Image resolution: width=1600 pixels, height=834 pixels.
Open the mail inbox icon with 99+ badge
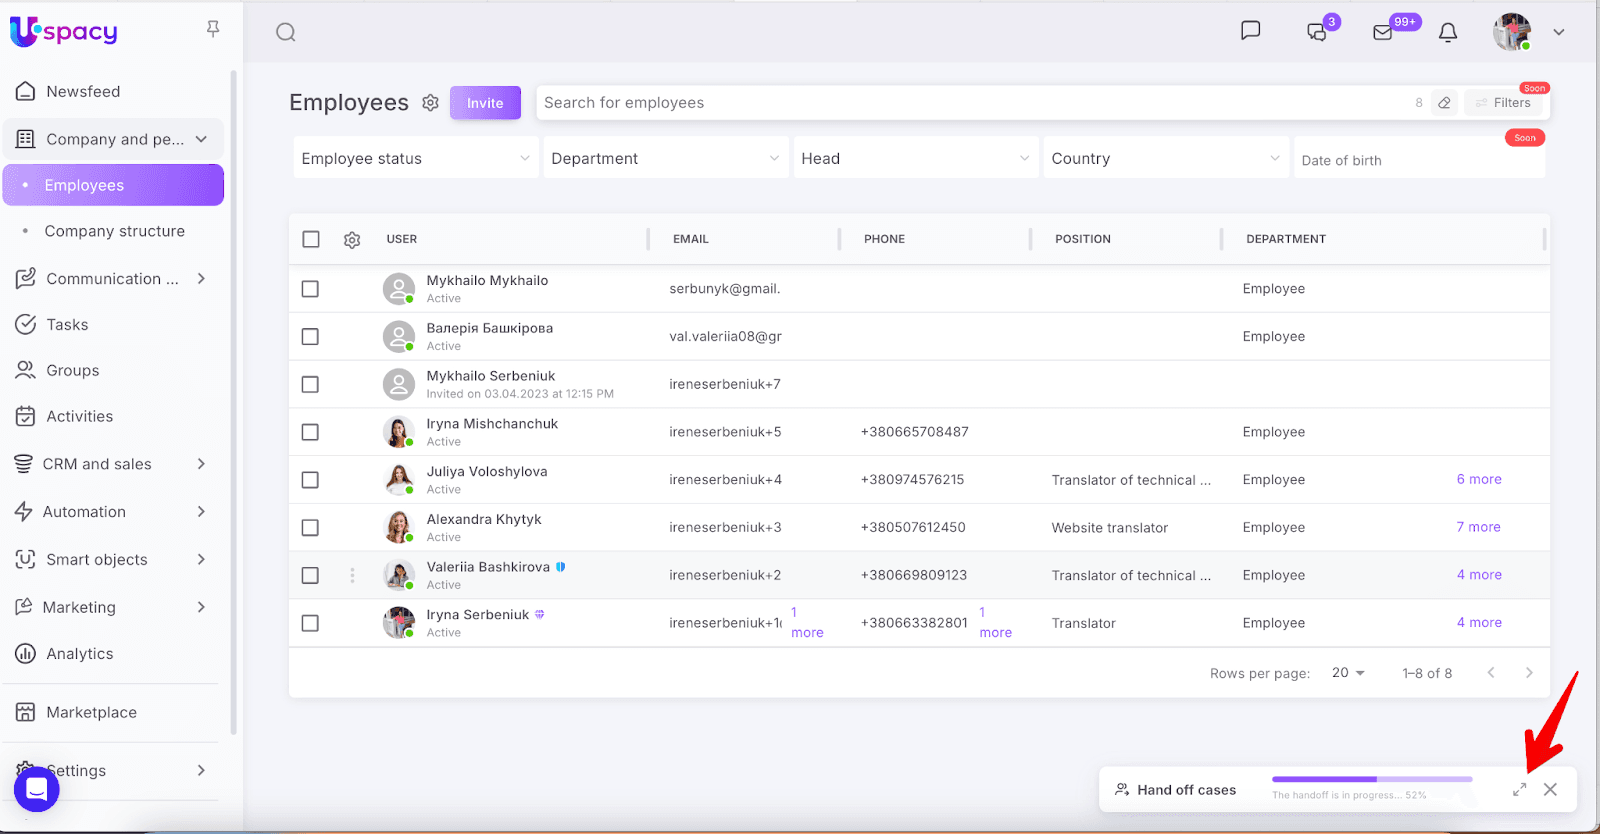click(1383, 32)
